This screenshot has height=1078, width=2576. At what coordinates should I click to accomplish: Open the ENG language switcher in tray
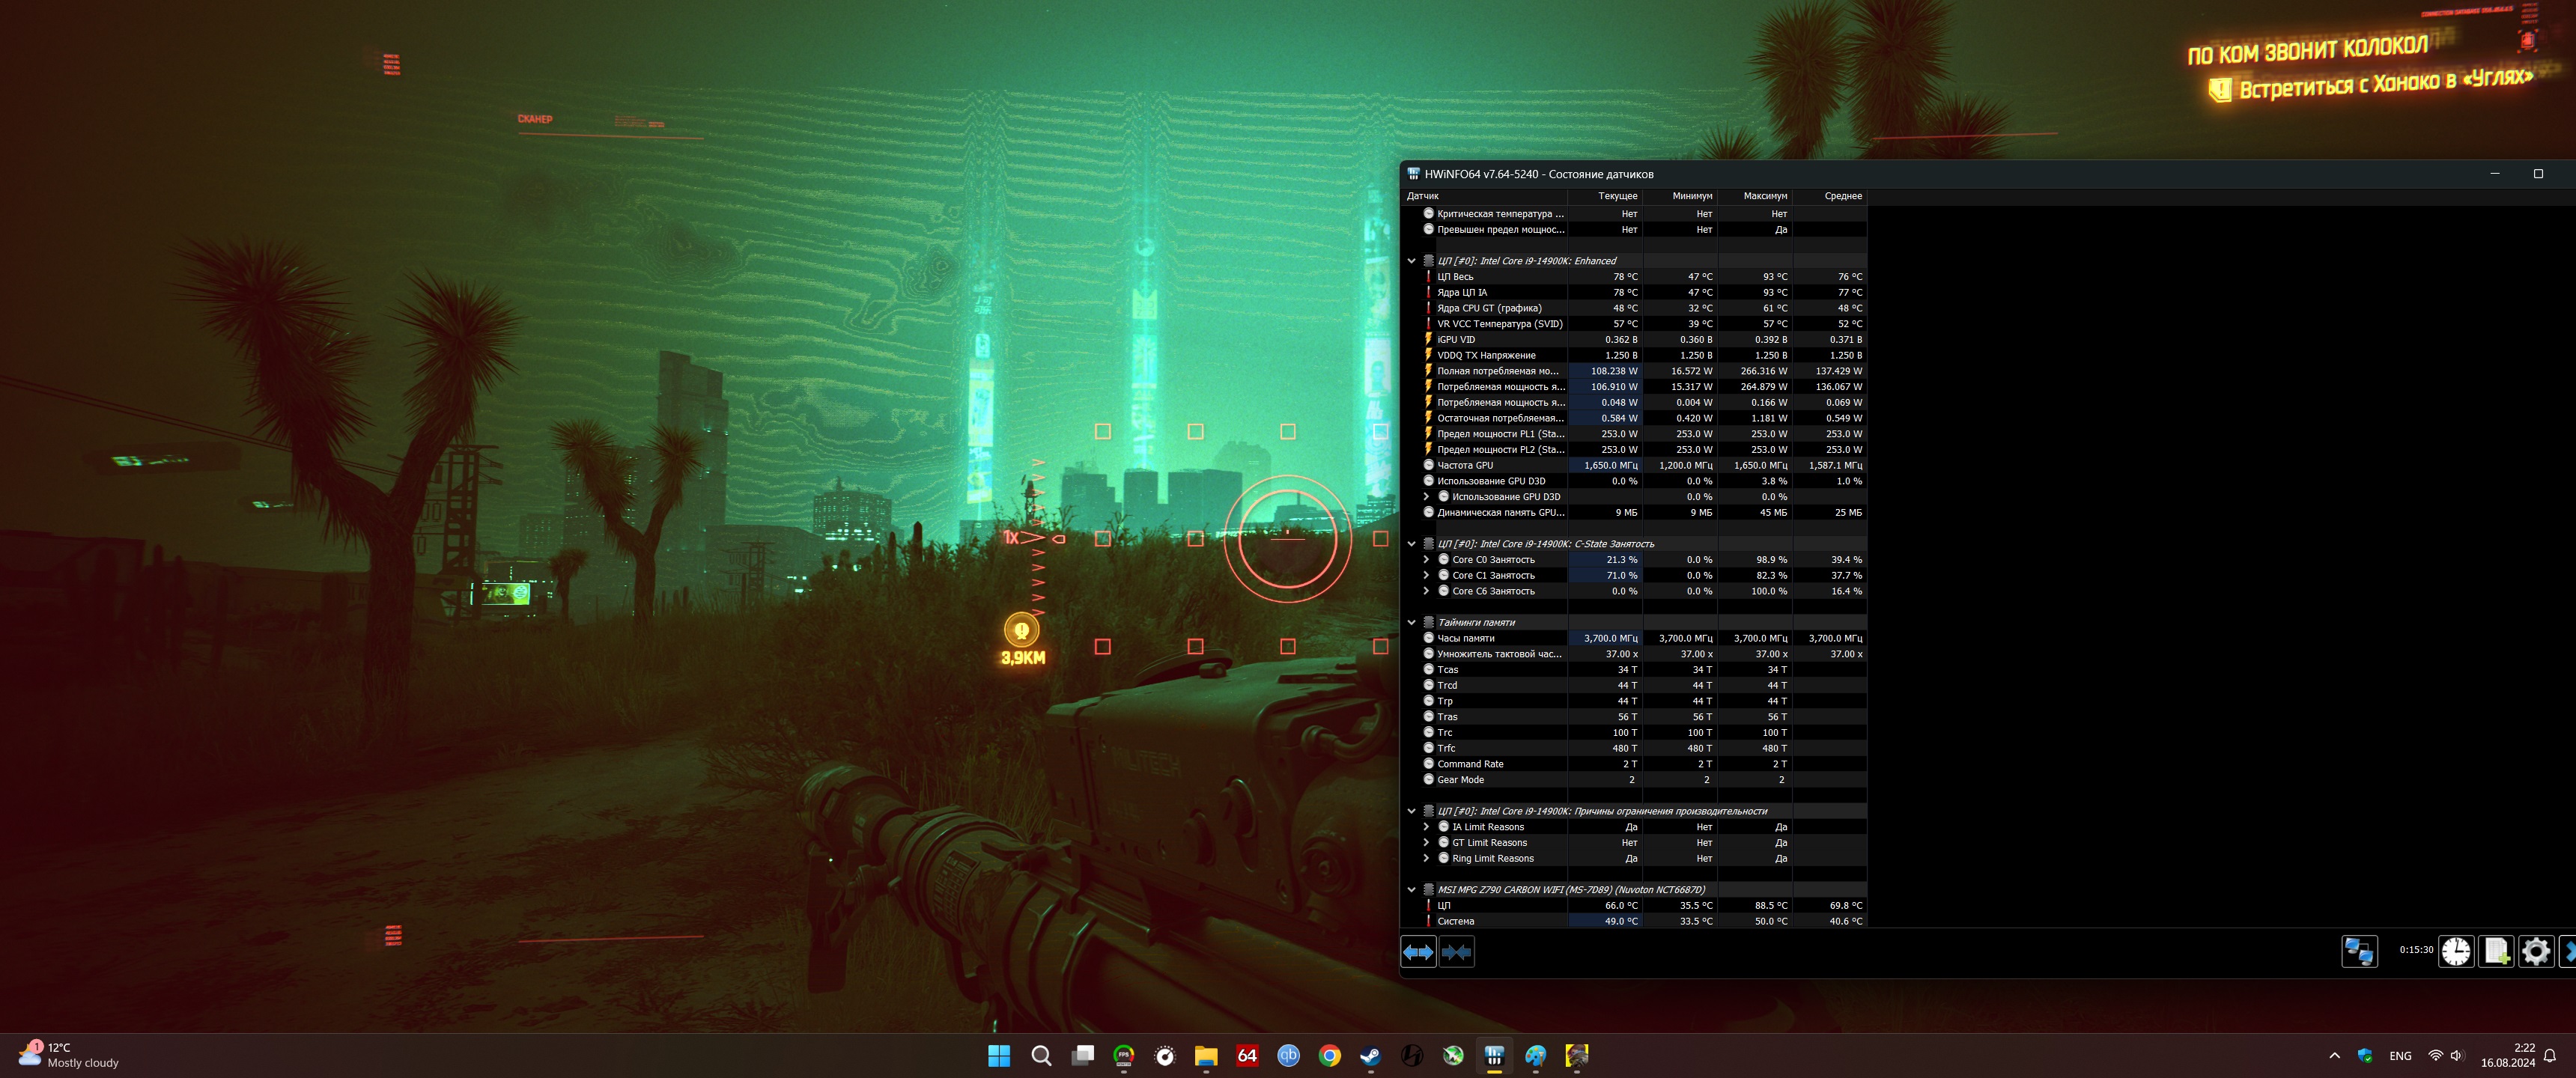pyautogui.click(x=2400, y=1056)
